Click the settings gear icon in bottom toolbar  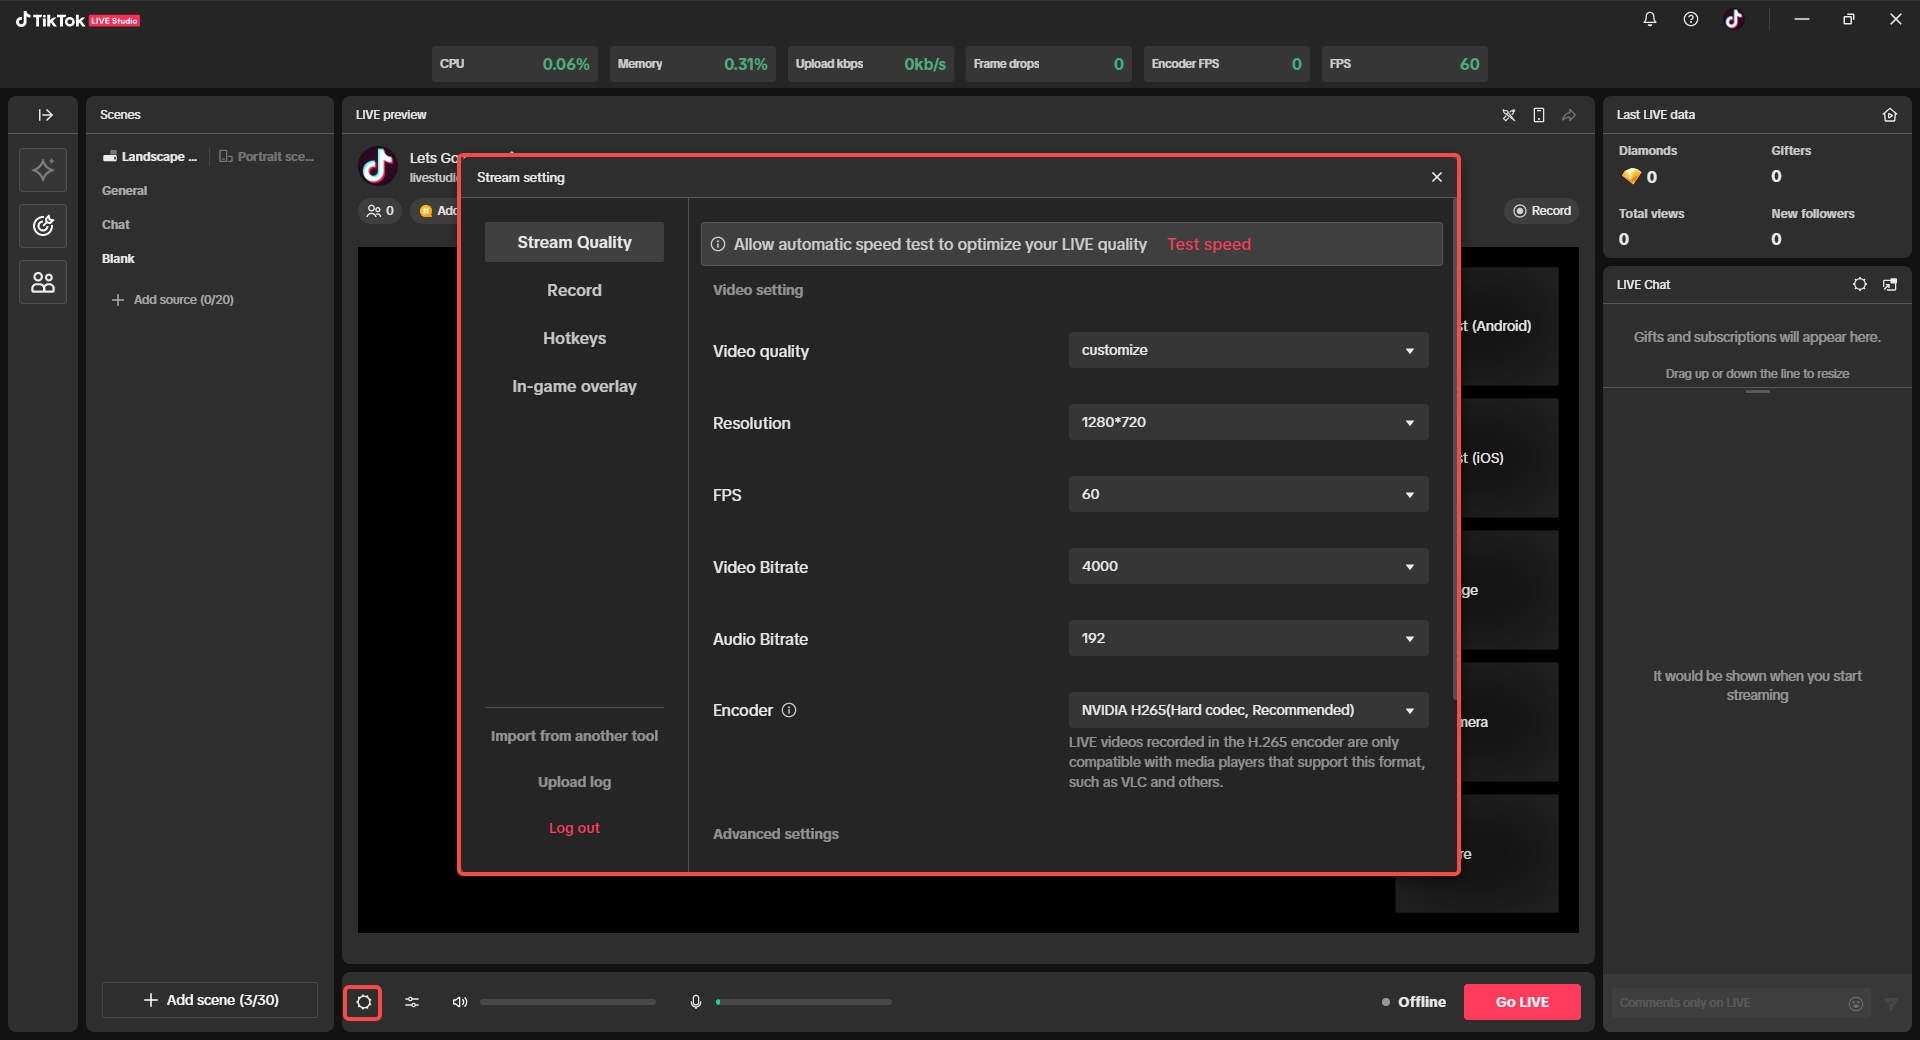click(363, 1002)
